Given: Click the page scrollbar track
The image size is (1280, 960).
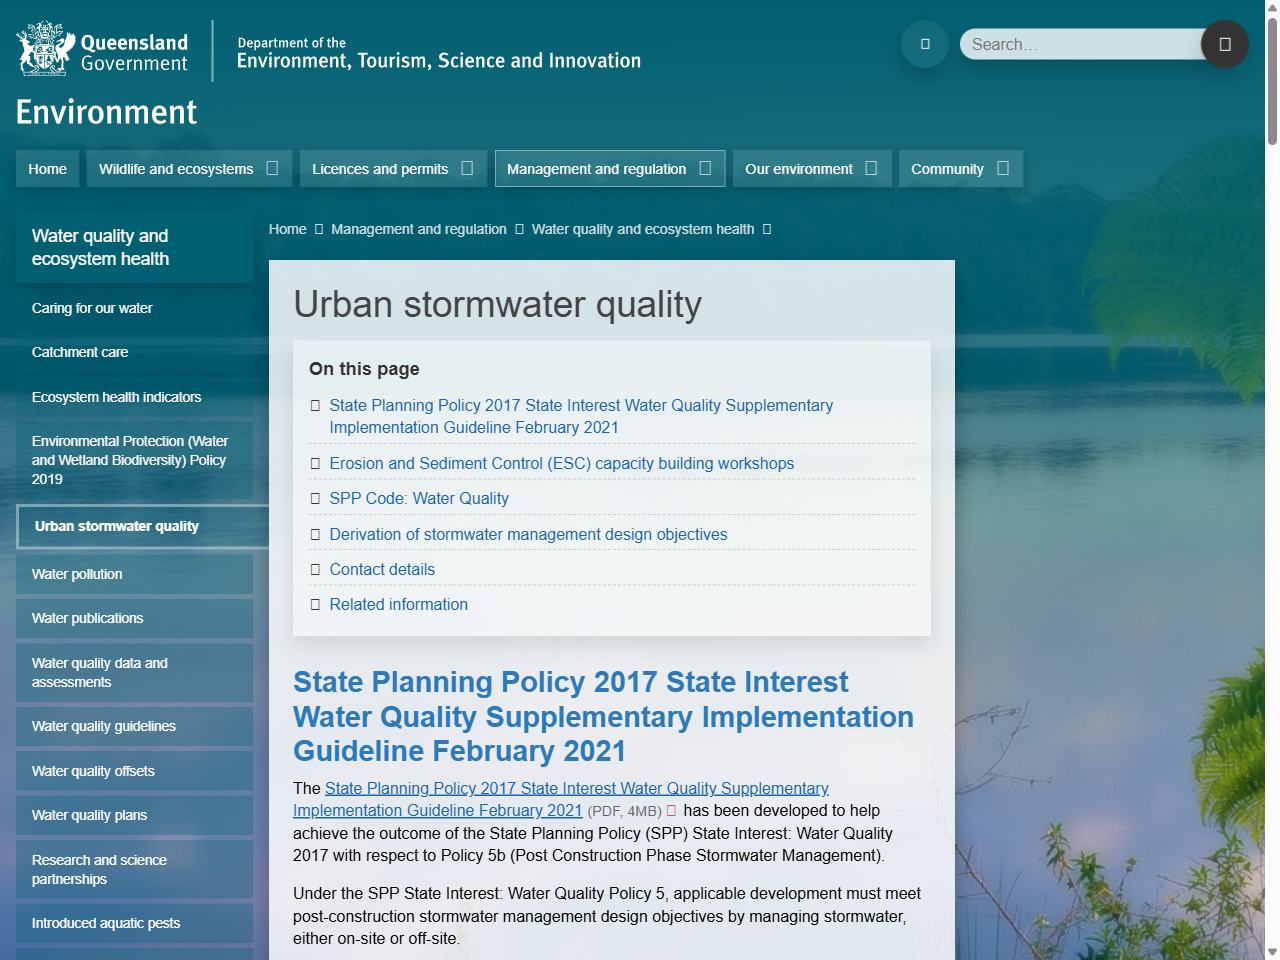Looking at the screenshot, I should [x=1271, y=500].
